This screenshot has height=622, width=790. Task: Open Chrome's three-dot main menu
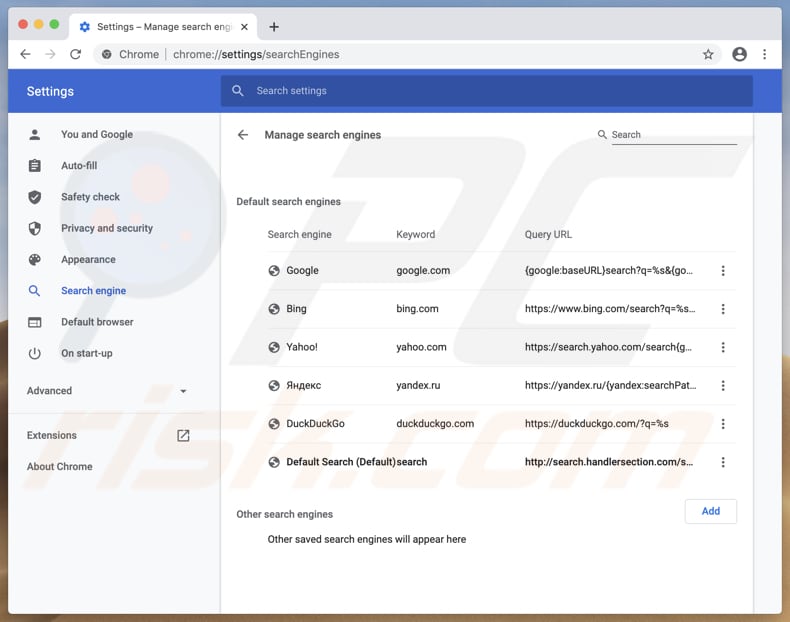765,54
